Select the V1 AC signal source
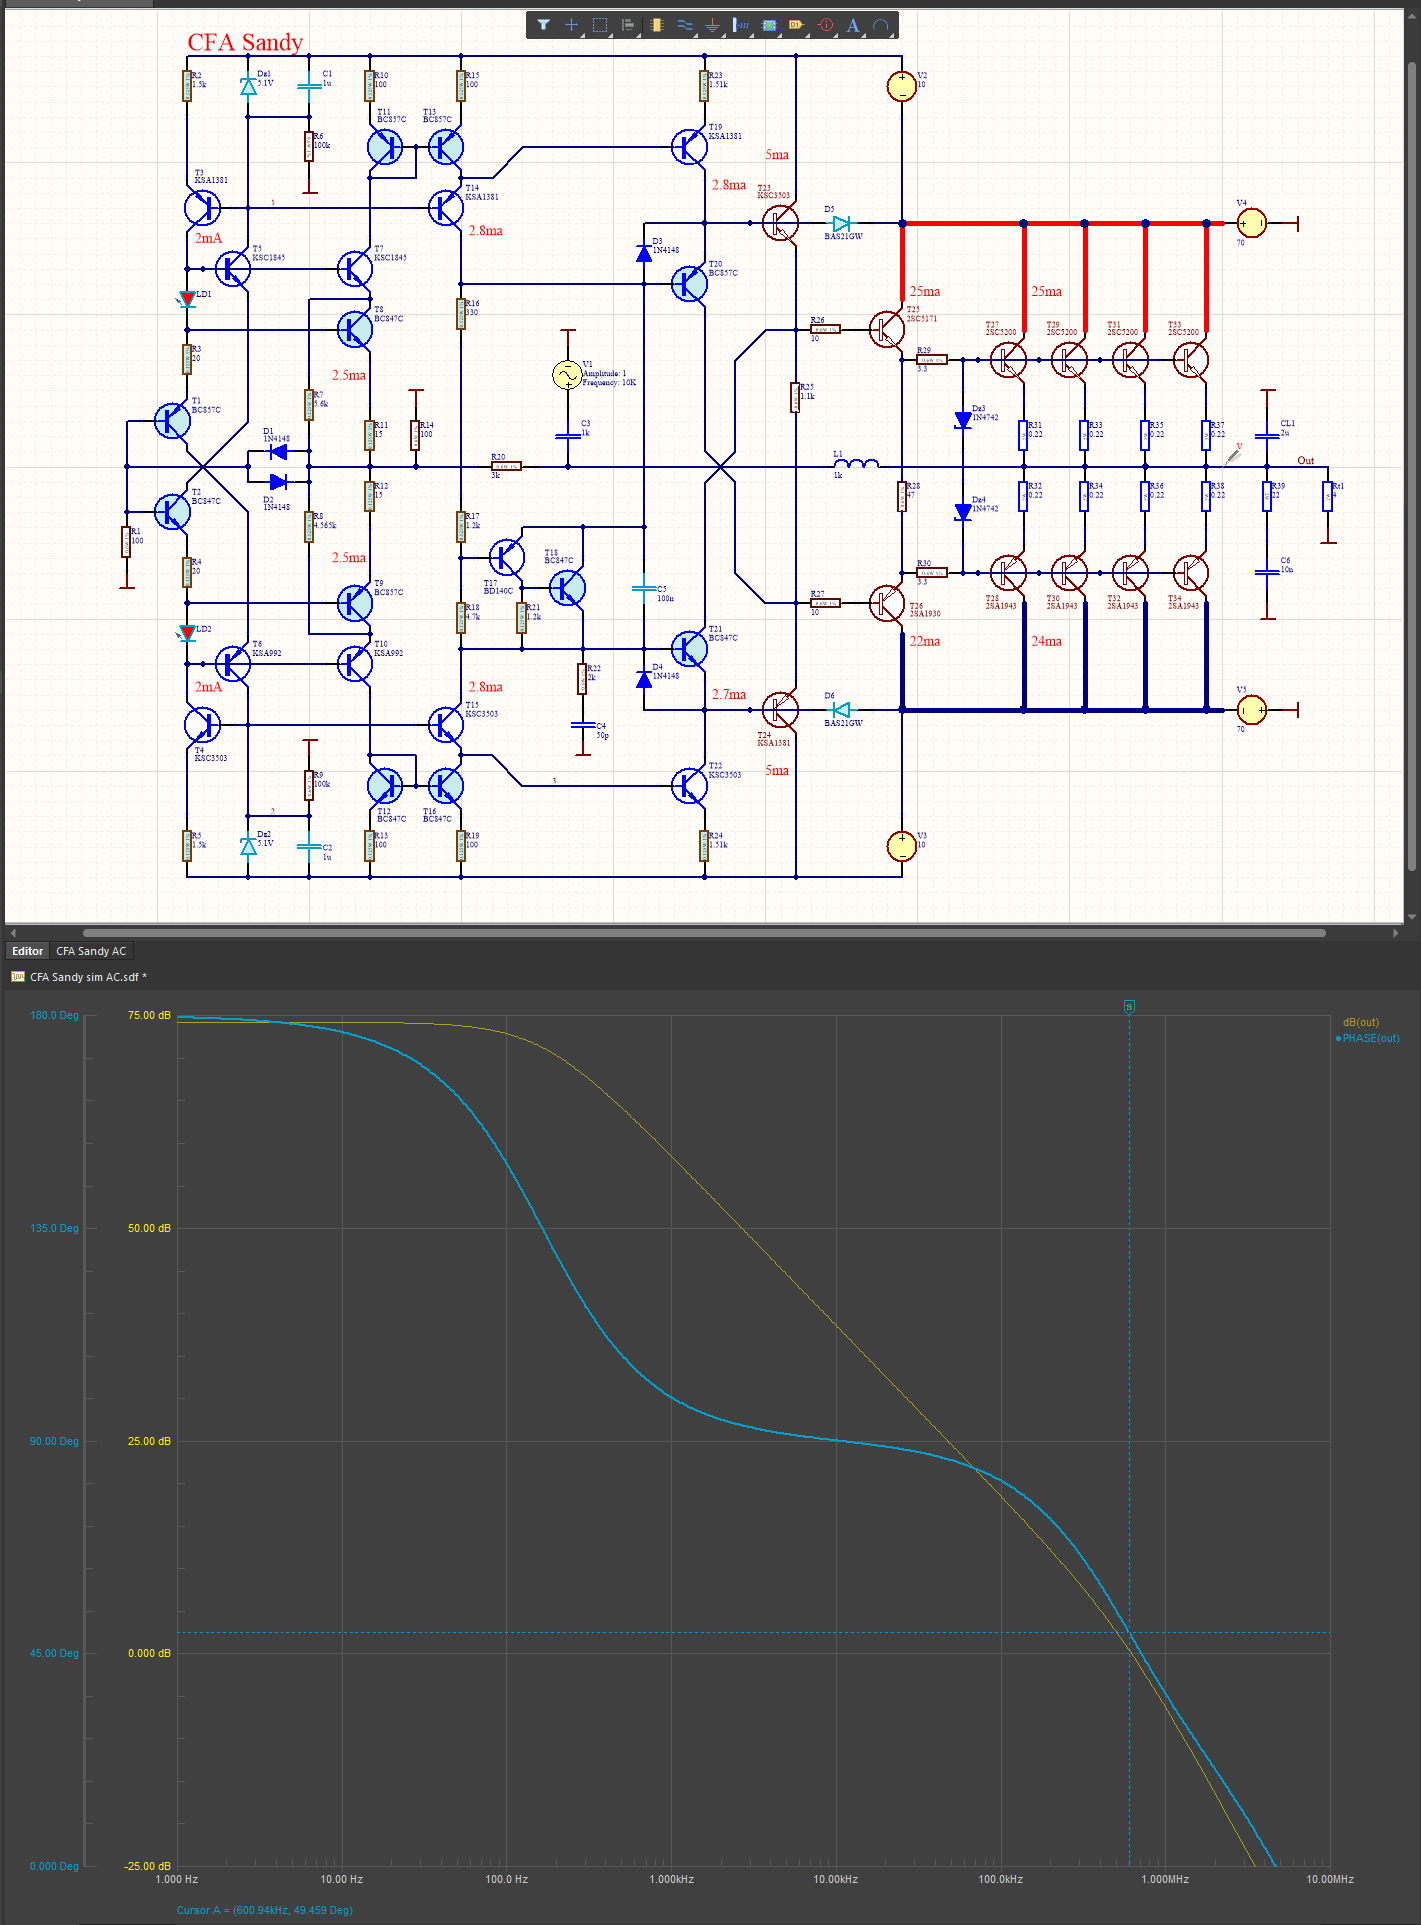The height and width of the screenshot is (1925, 1421). coord(567,375)
